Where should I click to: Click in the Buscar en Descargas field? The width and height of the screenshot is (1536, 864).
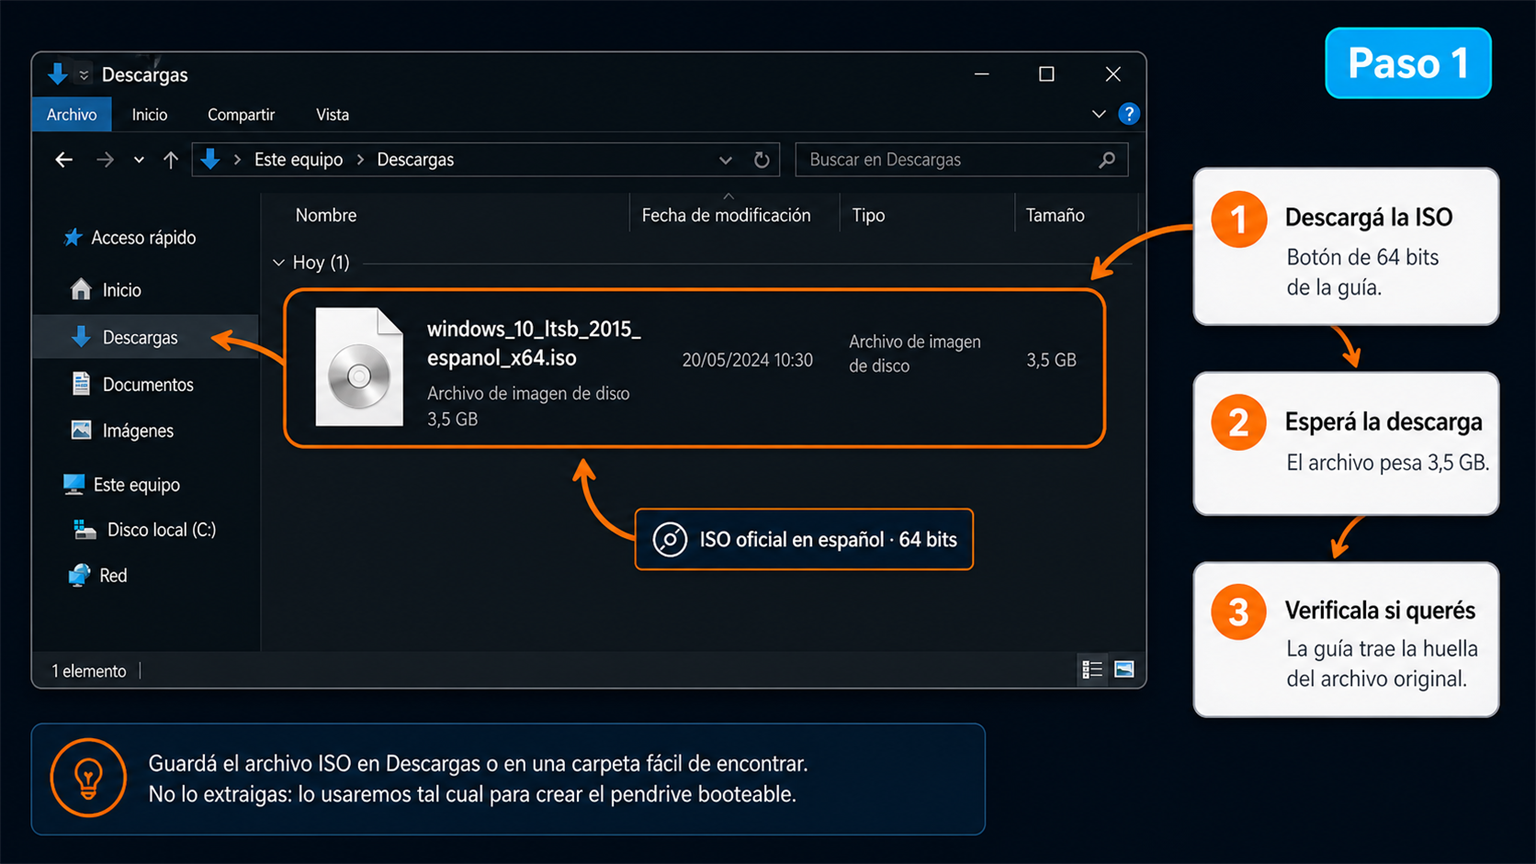pyautogui.click(x=961, y=160)
